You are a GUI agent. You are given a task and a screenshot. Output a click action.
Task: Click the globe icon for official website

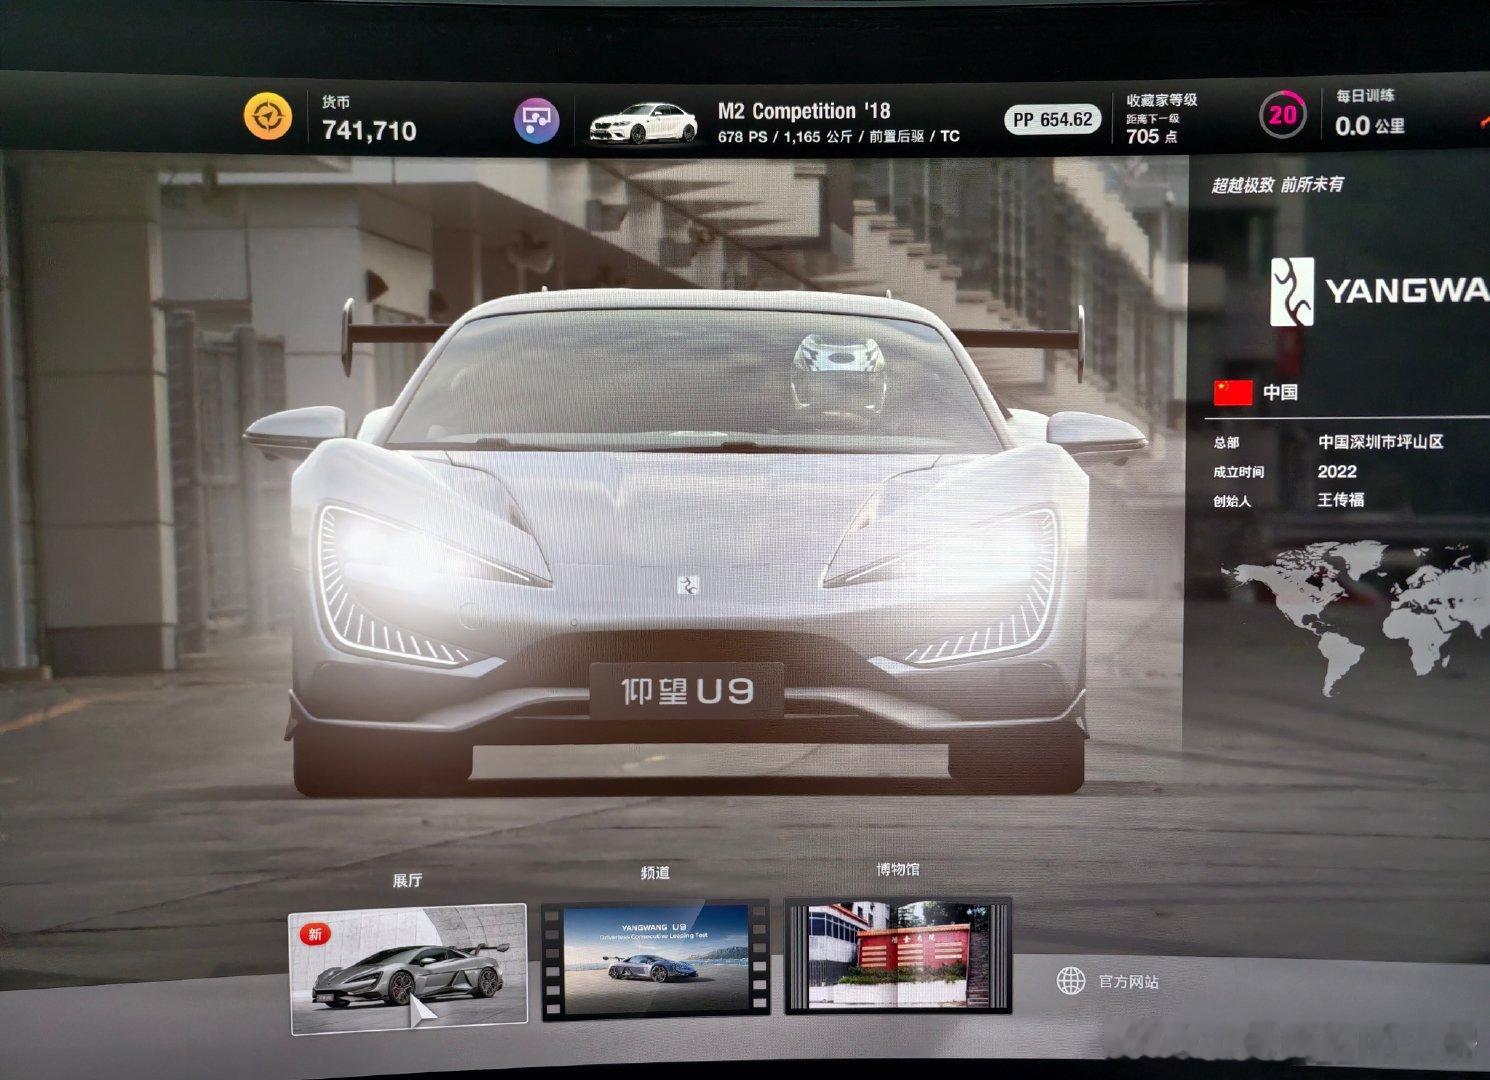1071,980
